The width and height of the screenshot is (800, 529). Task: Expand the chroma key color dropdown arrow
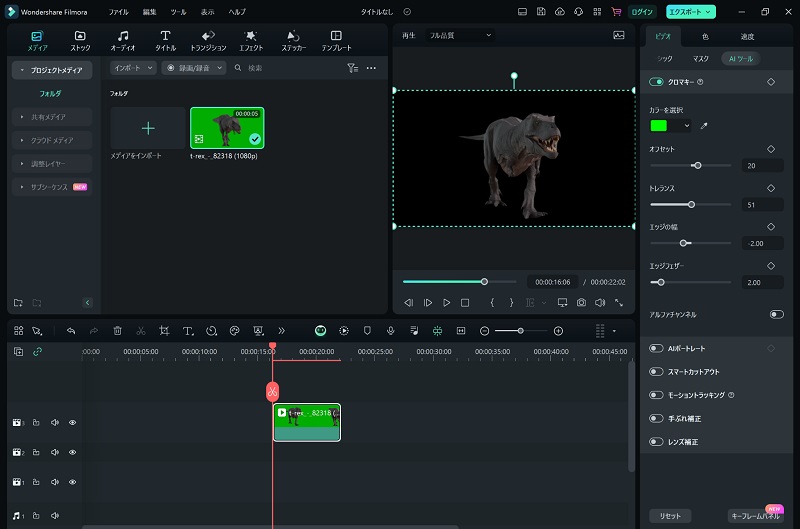(687, 126)
